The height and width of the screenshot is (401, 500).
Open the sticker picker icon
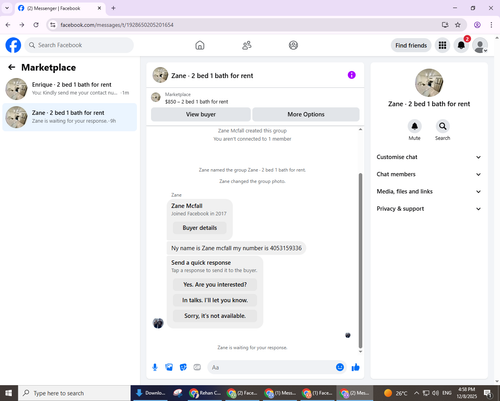point(183,367)
